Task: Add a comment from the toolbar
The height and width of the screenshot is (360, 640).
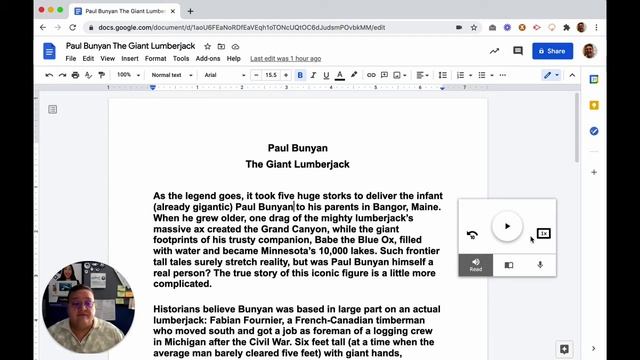Action: point(384,75)
